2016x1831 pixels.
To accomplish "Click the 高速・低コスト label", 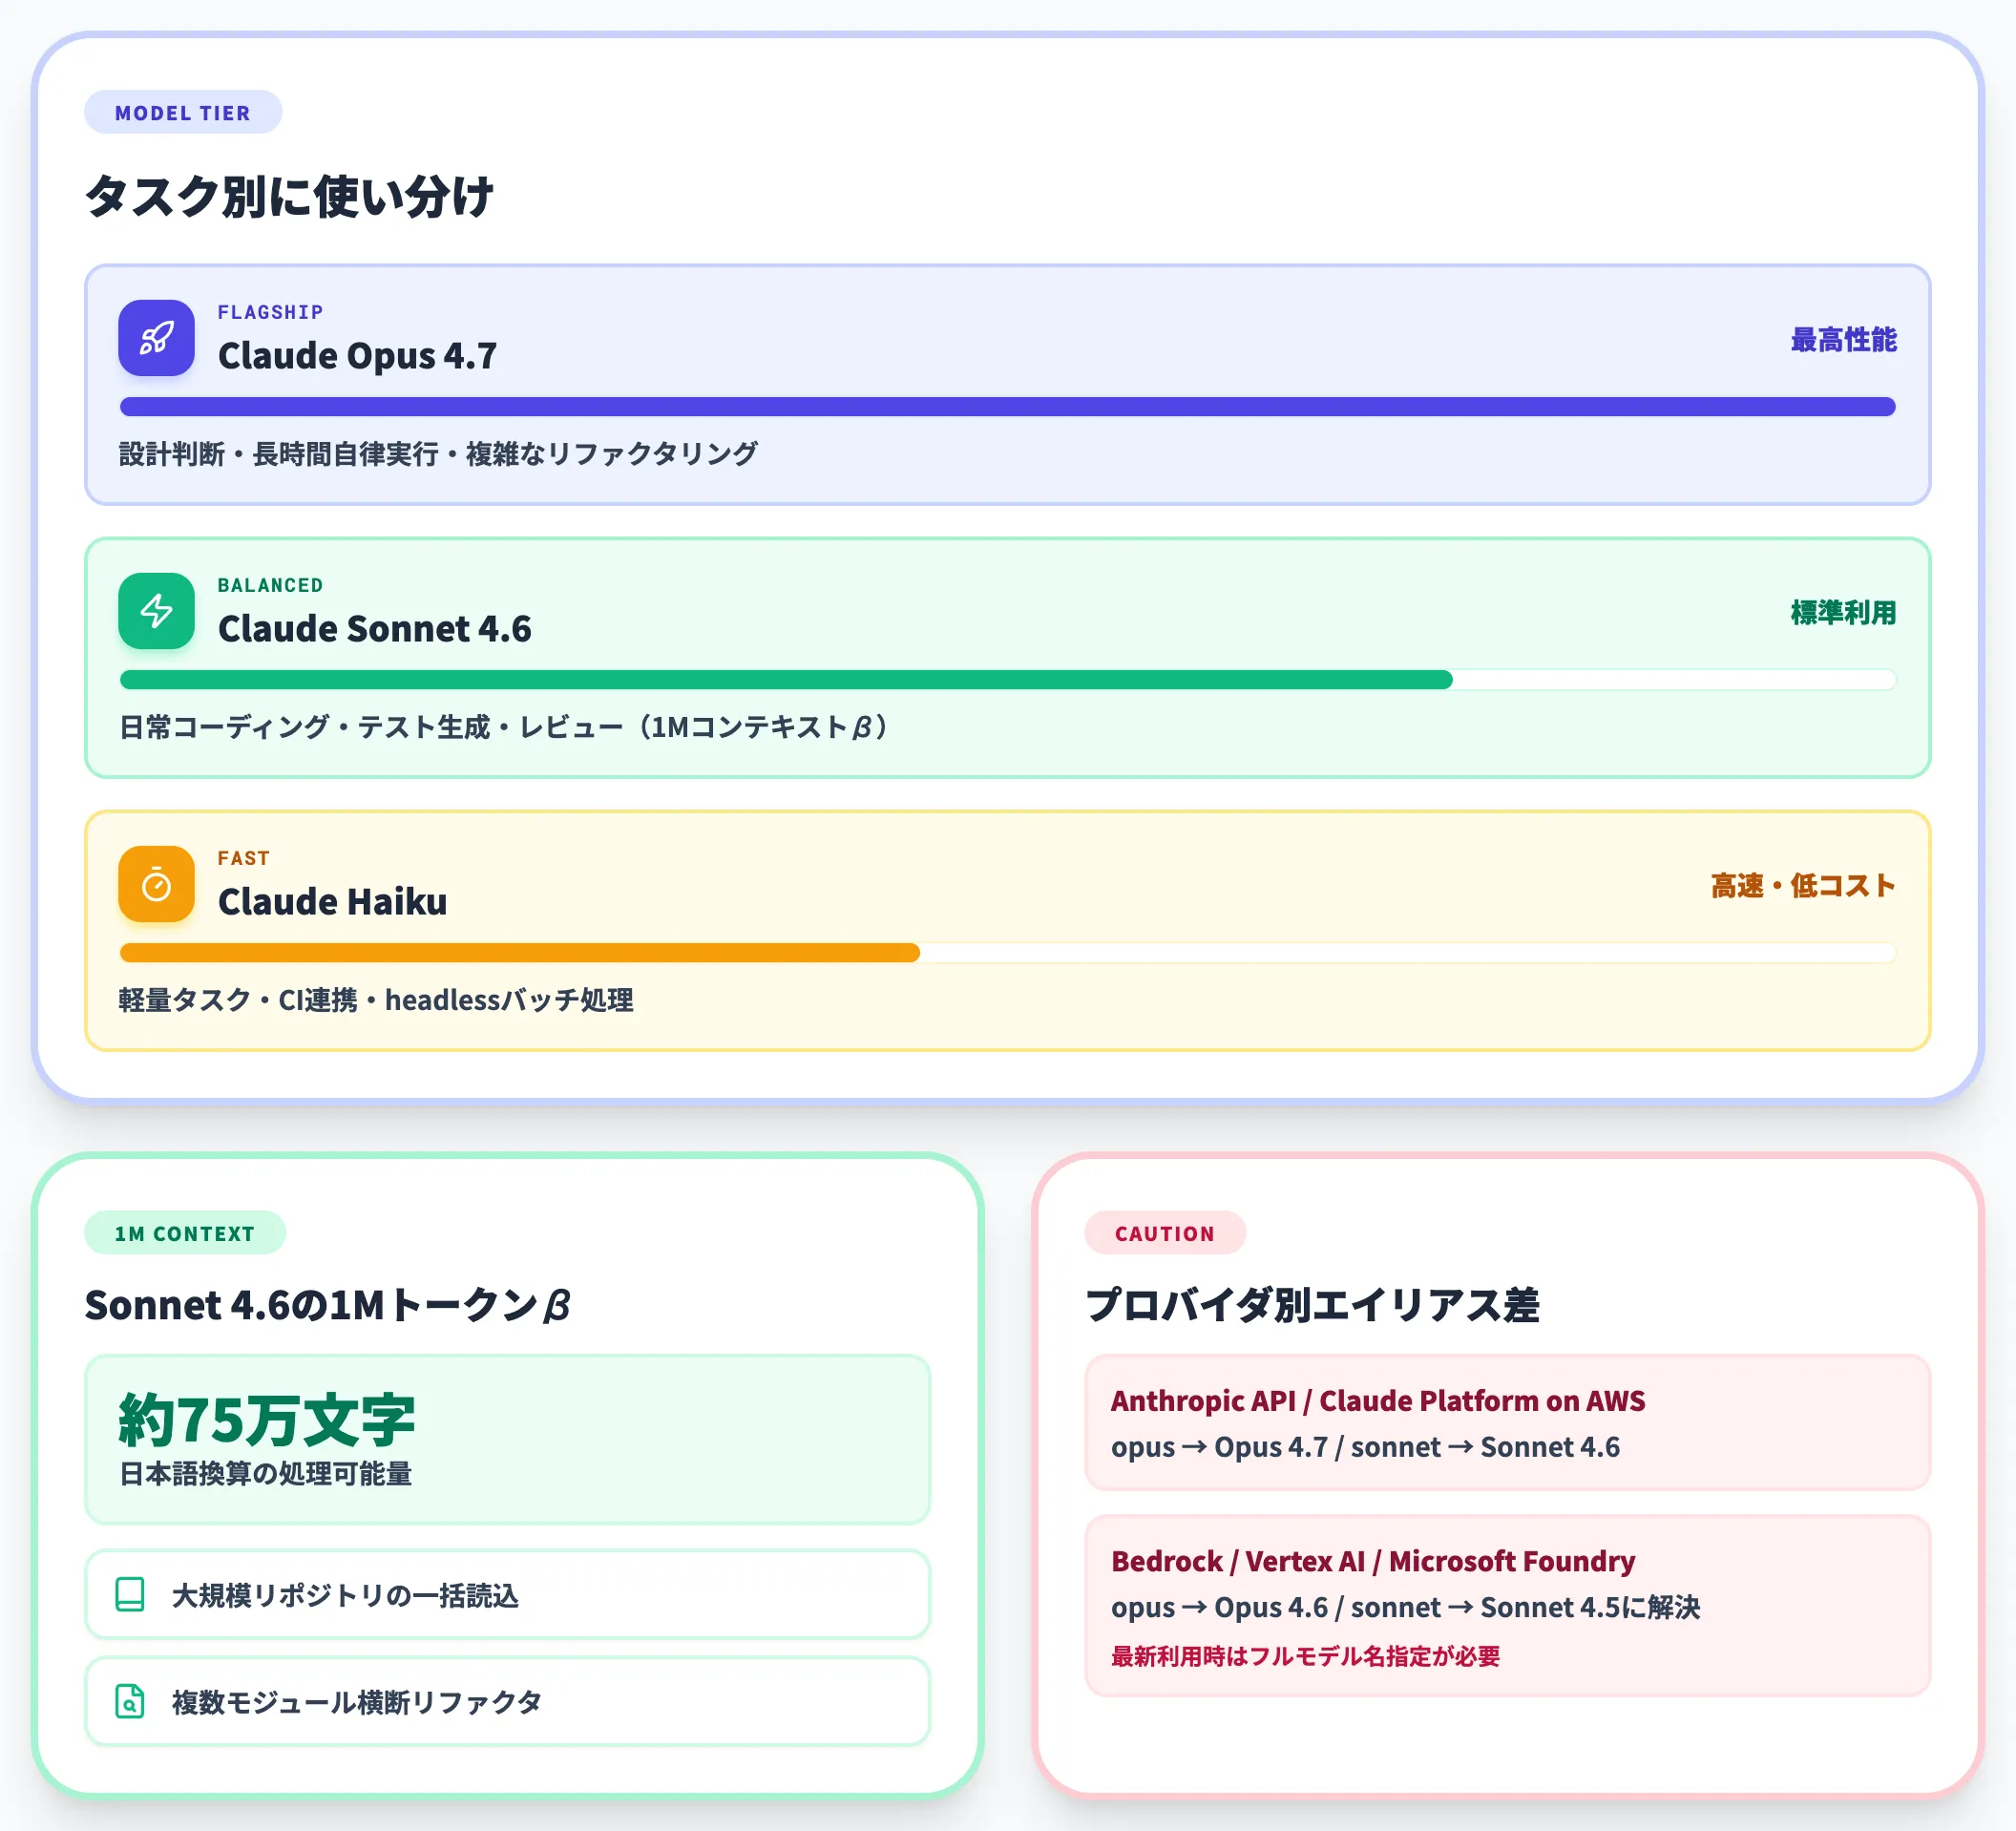I will [1803, 886].
